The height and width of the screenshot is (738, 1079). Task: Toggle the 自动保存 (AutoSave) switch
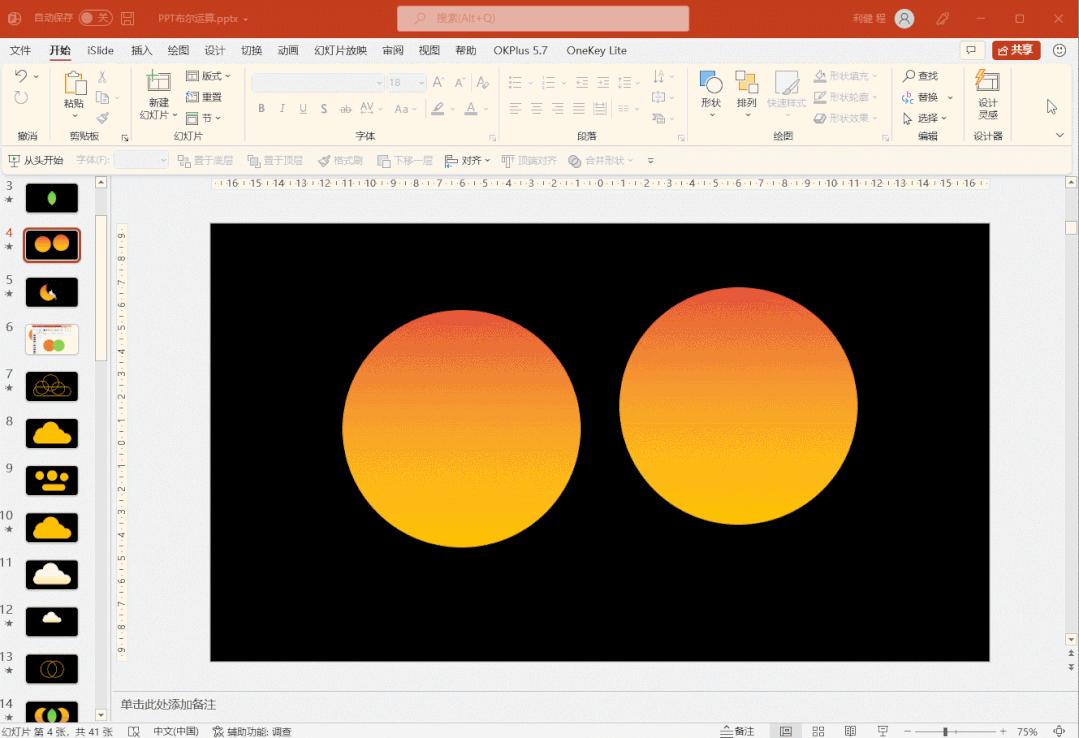click(96, 18)
